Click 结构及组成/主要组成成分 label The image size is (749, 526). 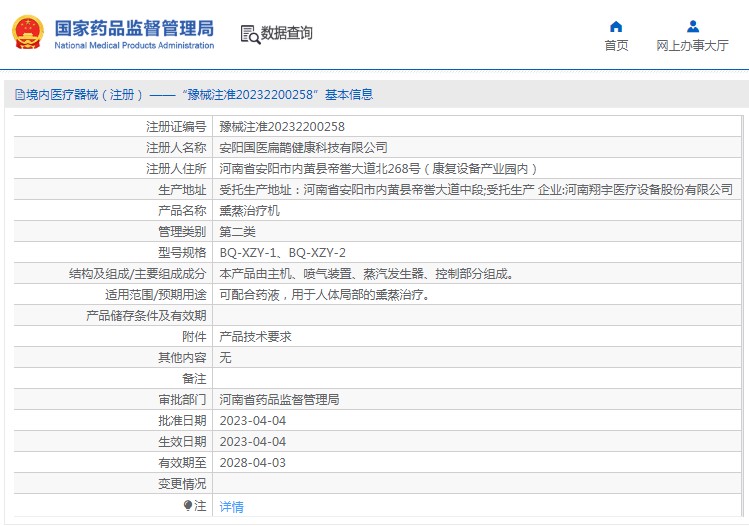tap(137, 274)
